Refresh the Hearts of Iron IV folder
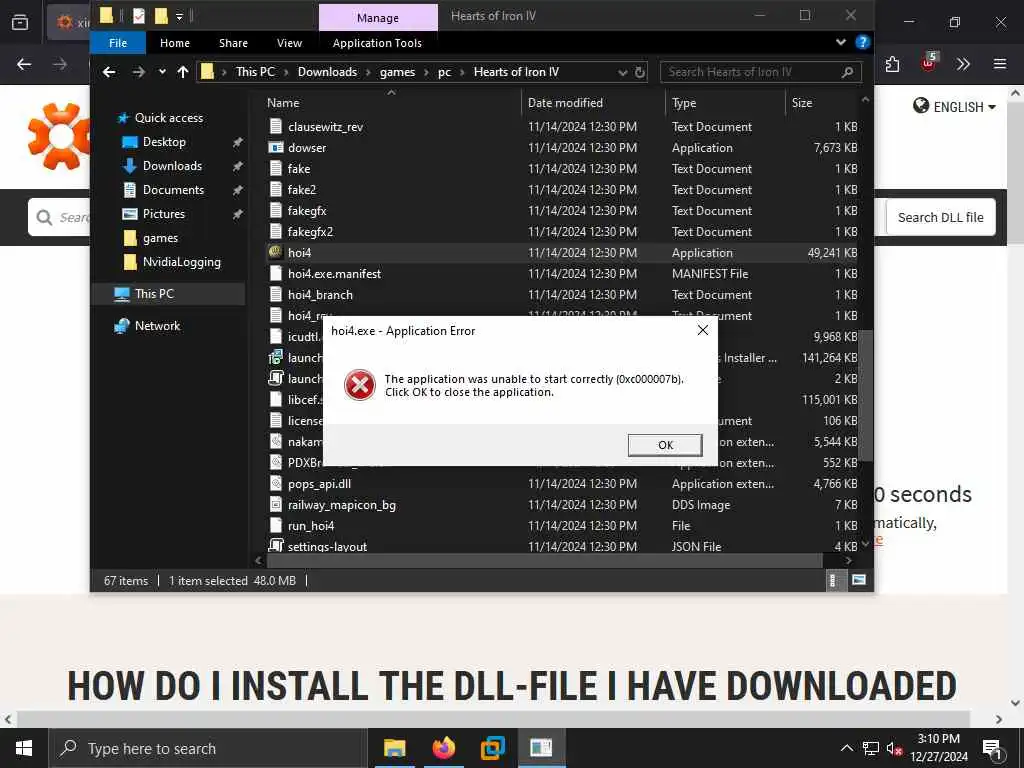This screenshot has height=768, width=1024. click(x=640, y=72)
